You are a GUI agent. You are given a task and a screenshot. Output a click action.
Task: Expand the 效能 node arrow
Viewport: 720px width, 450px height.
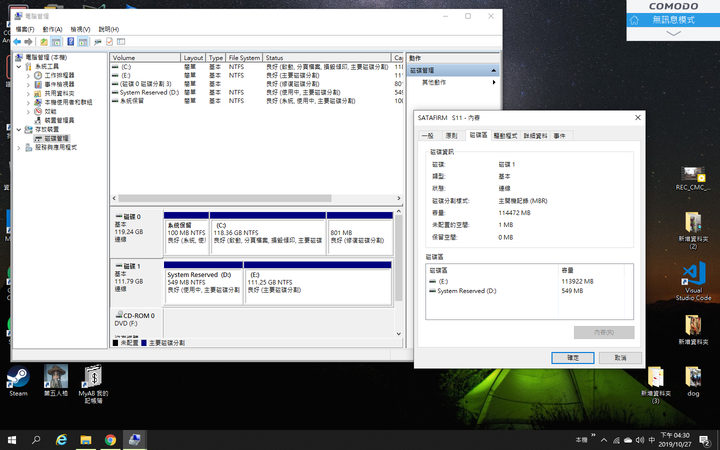click(28, 111)
